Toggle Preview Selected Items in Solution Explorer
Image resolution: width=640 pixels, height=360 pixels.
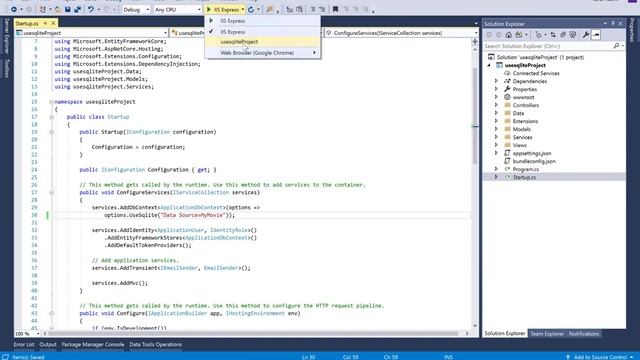click(596, 35)
